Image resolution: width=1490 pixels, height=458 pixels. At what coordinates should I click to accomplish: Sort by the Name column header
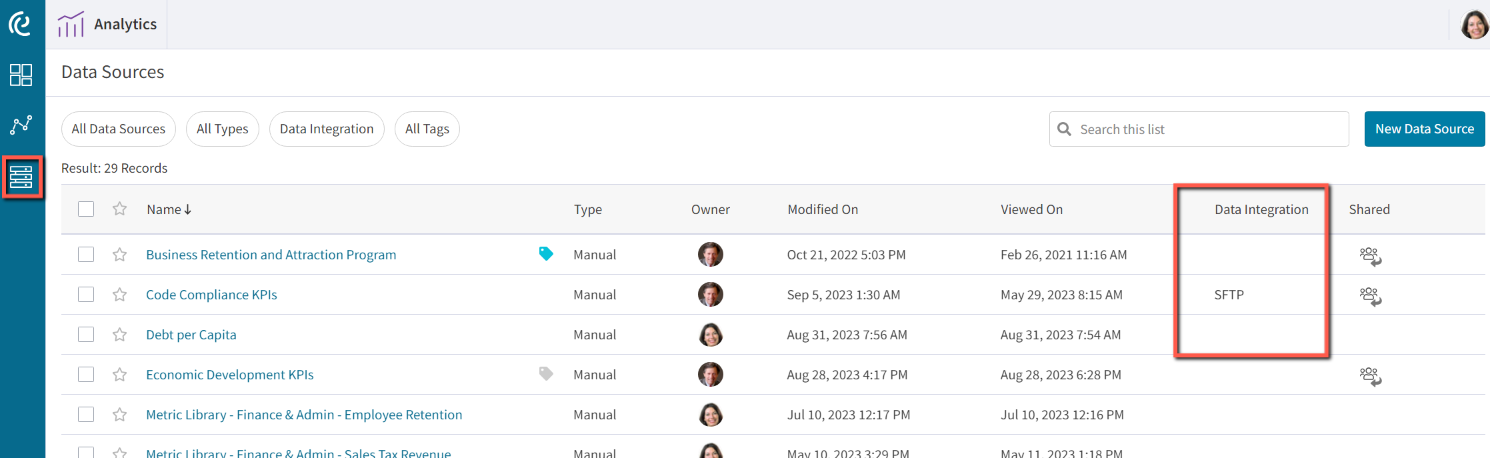tap(169, 209)
